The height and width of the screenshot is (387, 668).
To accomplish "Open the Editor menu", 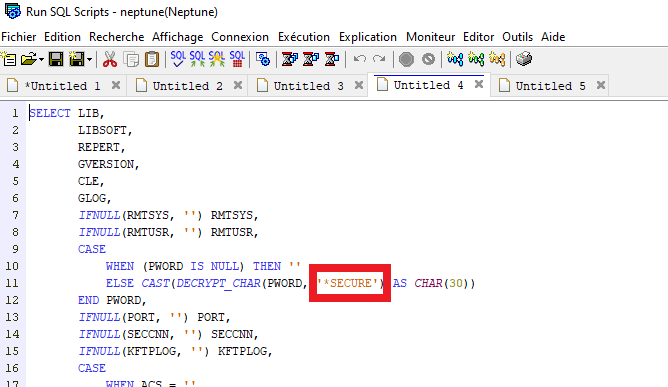I will [478, 37].
